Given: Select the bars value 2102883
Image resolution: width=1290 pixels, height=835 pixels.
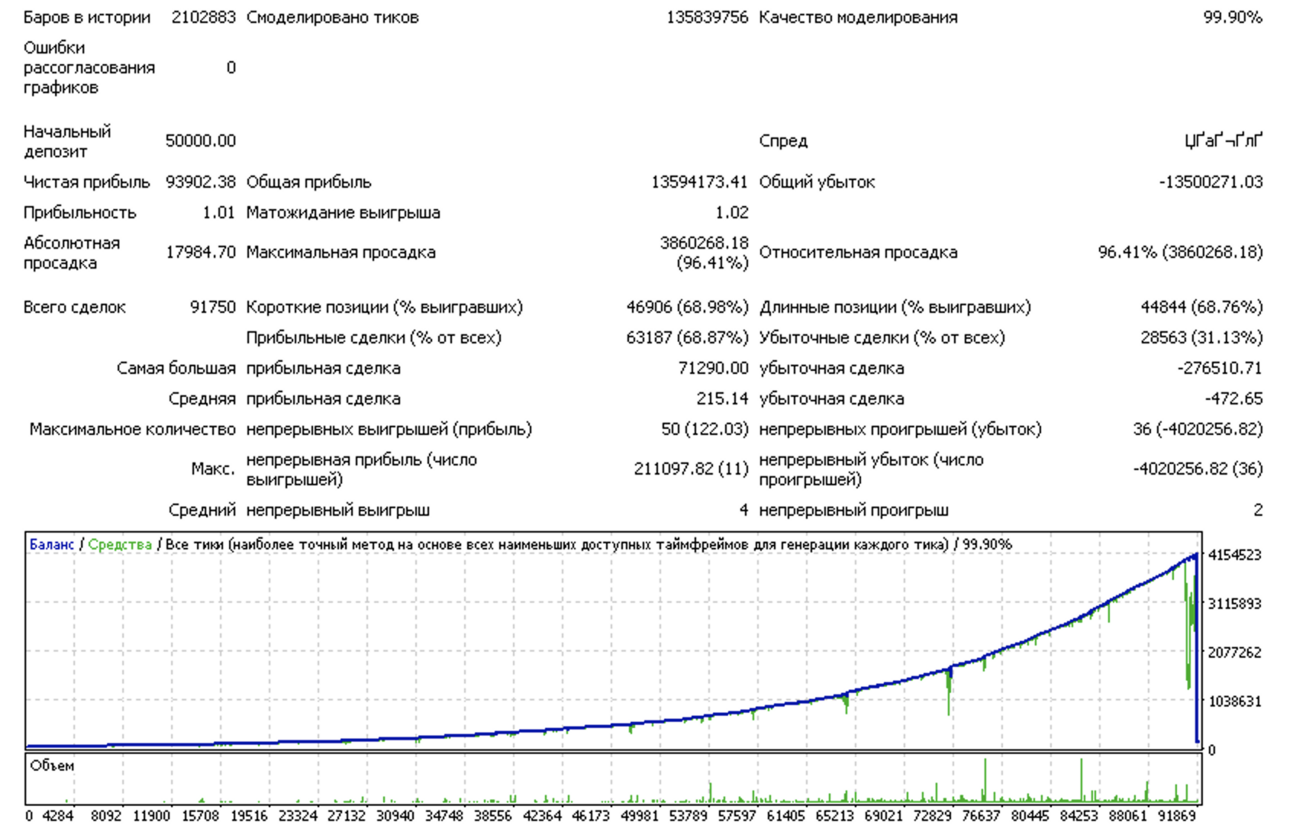Looking at the screenshot, I should tap(204, 17).
